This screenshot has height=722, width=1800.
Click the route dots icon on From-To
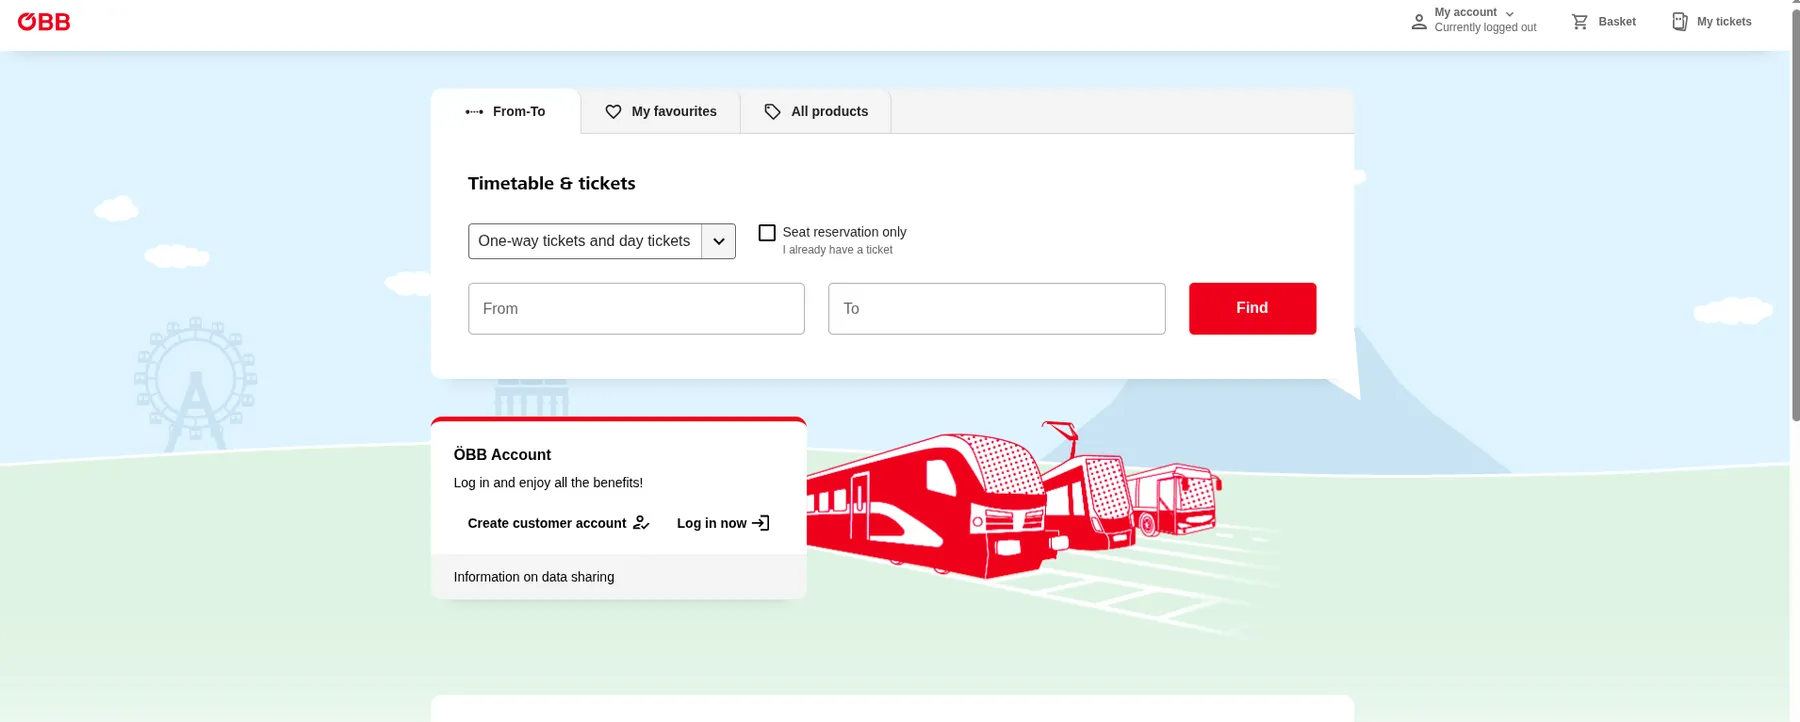[474, 112]
